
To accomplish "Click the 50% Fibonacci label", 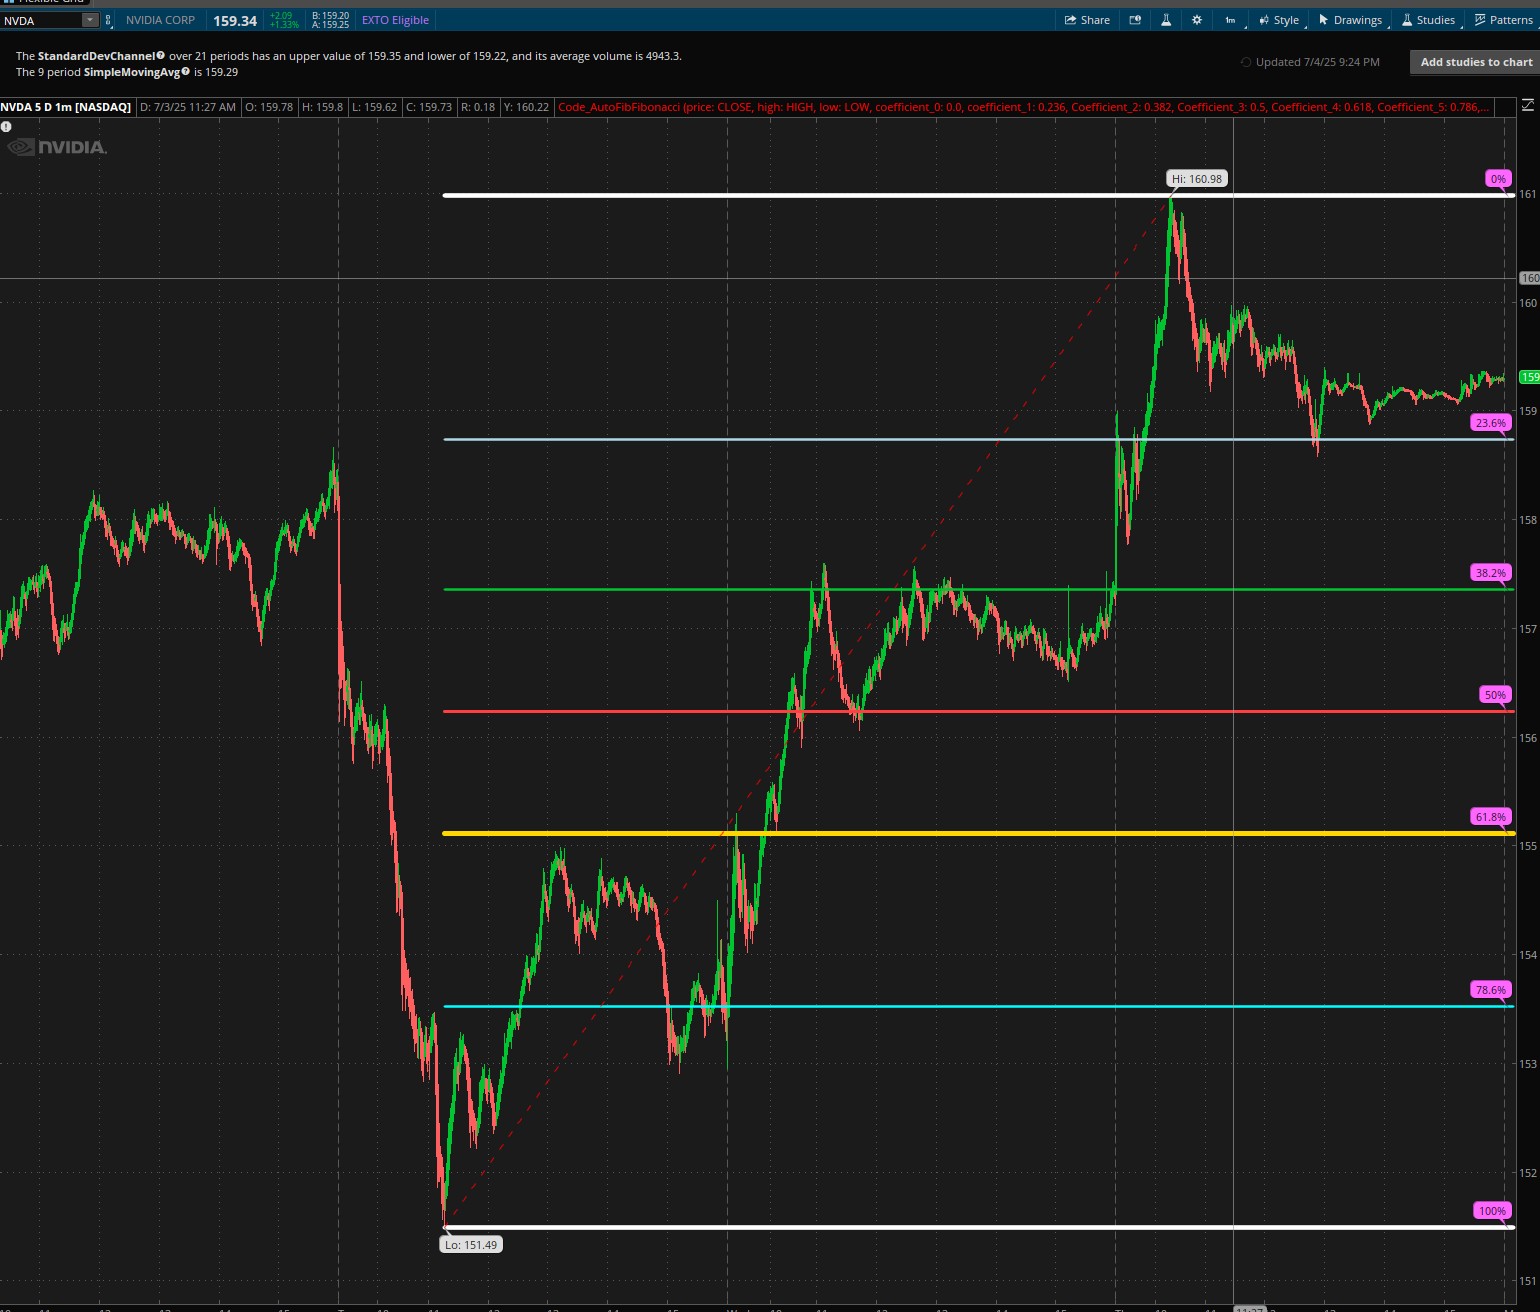I will tap(1495, 695).
